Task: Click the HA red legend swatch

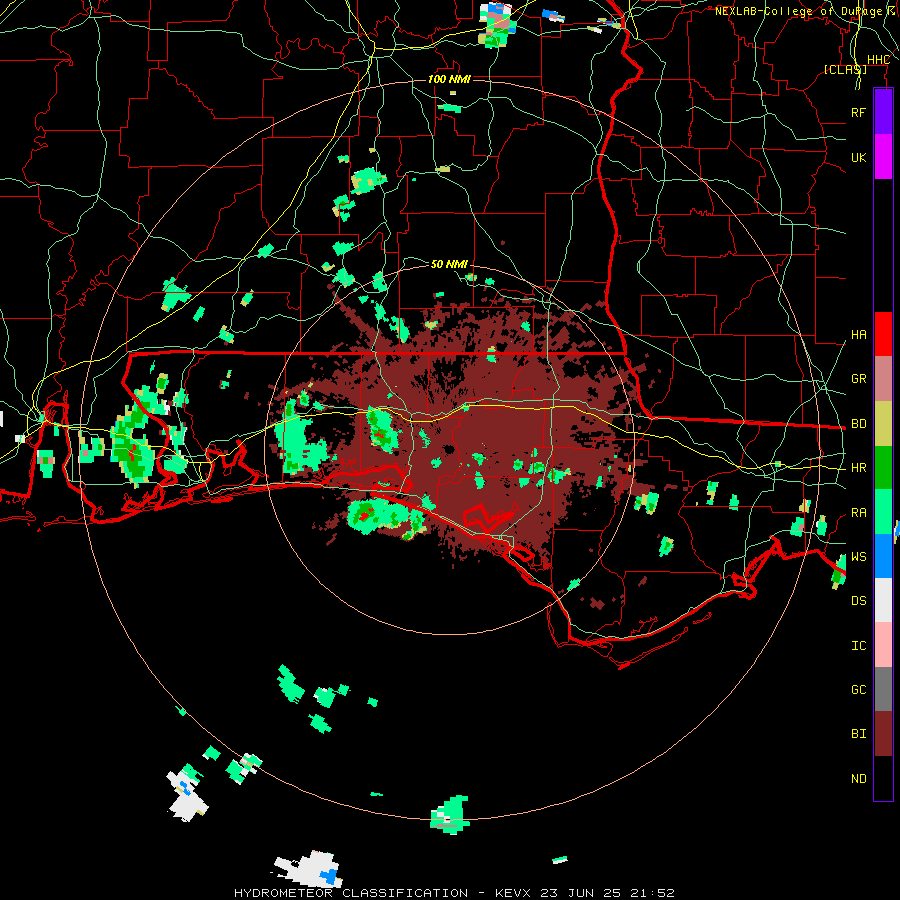Action: (x=883, y=334)
